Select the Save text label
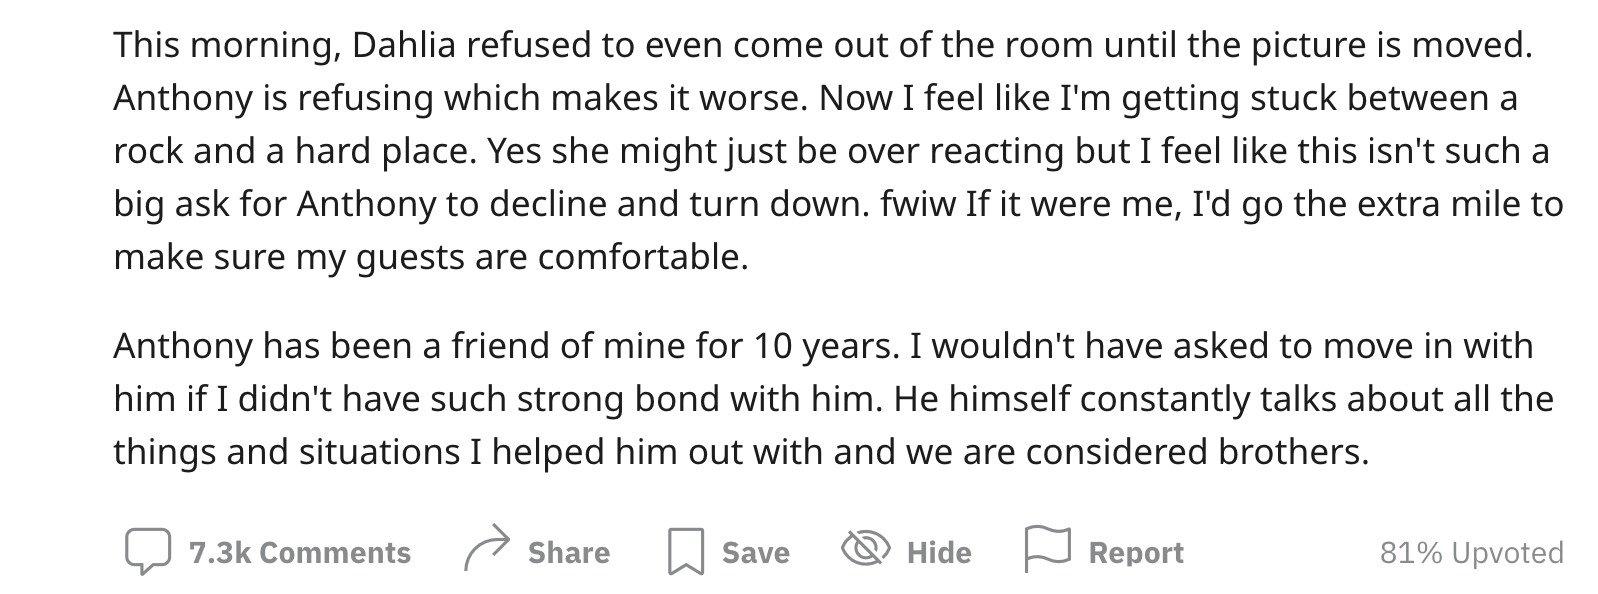Image resolution: width=1598 pixels, height=594 pixels. pyautogui.click(x=756, y=553)
